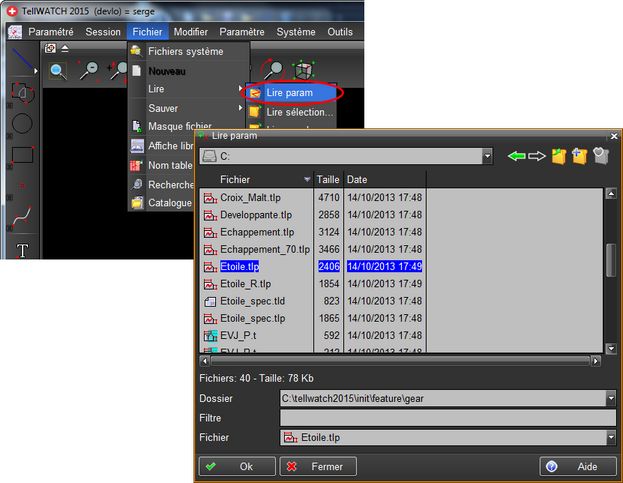The width and height of the screenshot is (623, 483).
Task: Expand the Sauver submenu
Action: coord(187,108)
